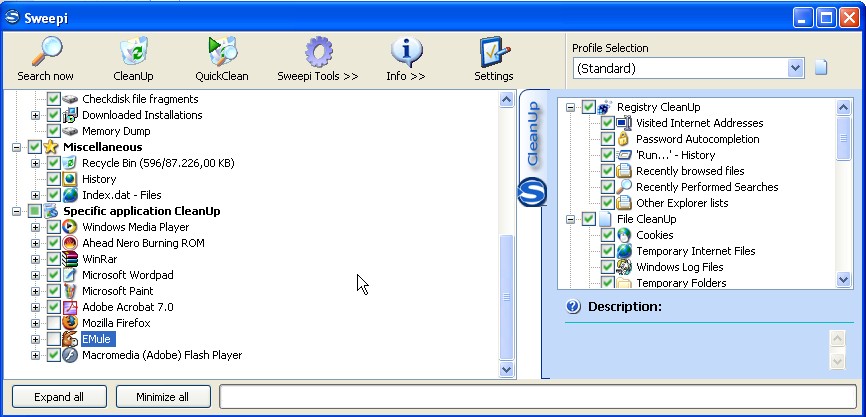Viewport: 866px width, 417px height.
Task: Click the new profile page icon
Action: (x=821, y=68)
